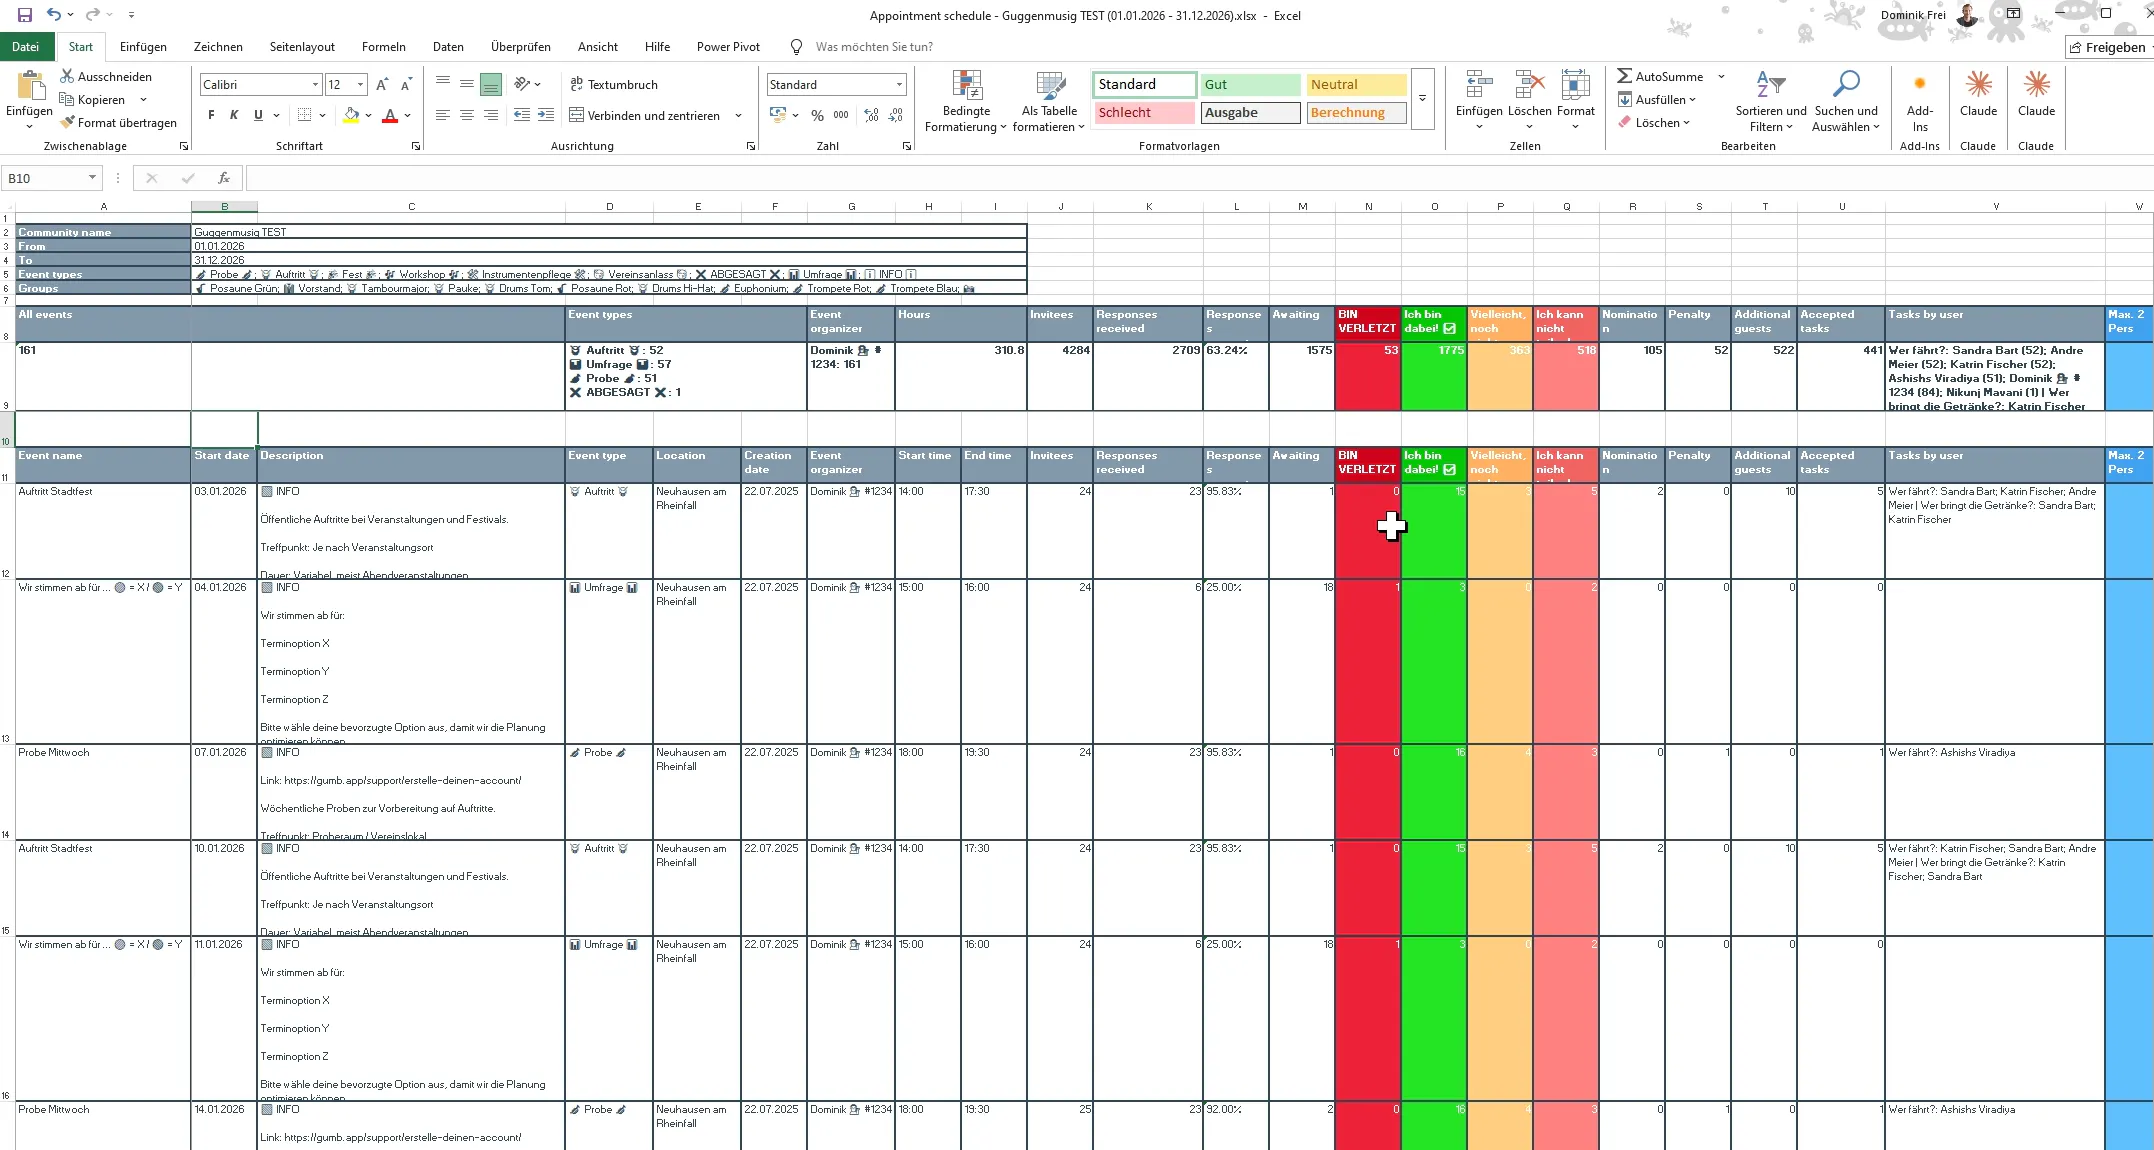The height and width of the screenshot is (1150, 2154).
Task: Click the Was möchten Sie tun search box
Action: point(874,46)
